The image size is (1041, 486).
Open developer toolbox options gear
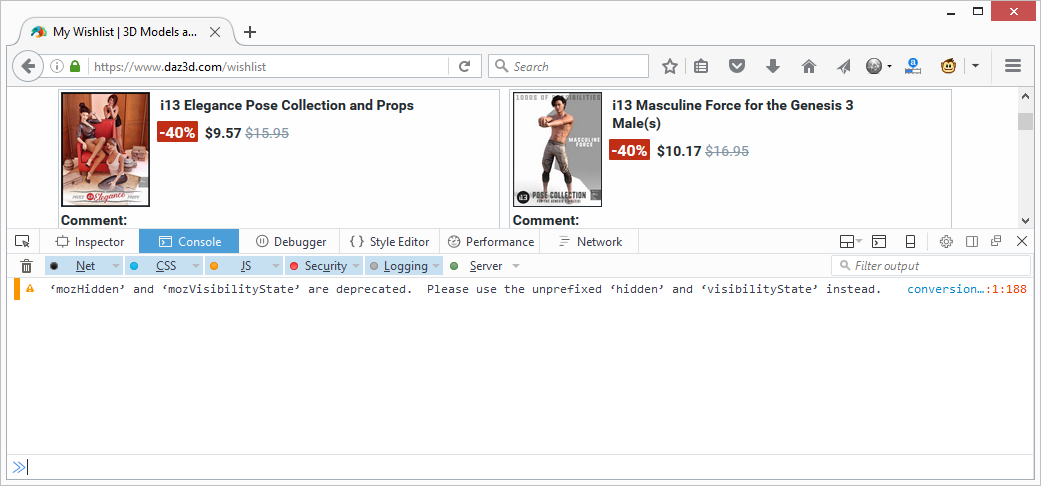[x=946, y=242]
